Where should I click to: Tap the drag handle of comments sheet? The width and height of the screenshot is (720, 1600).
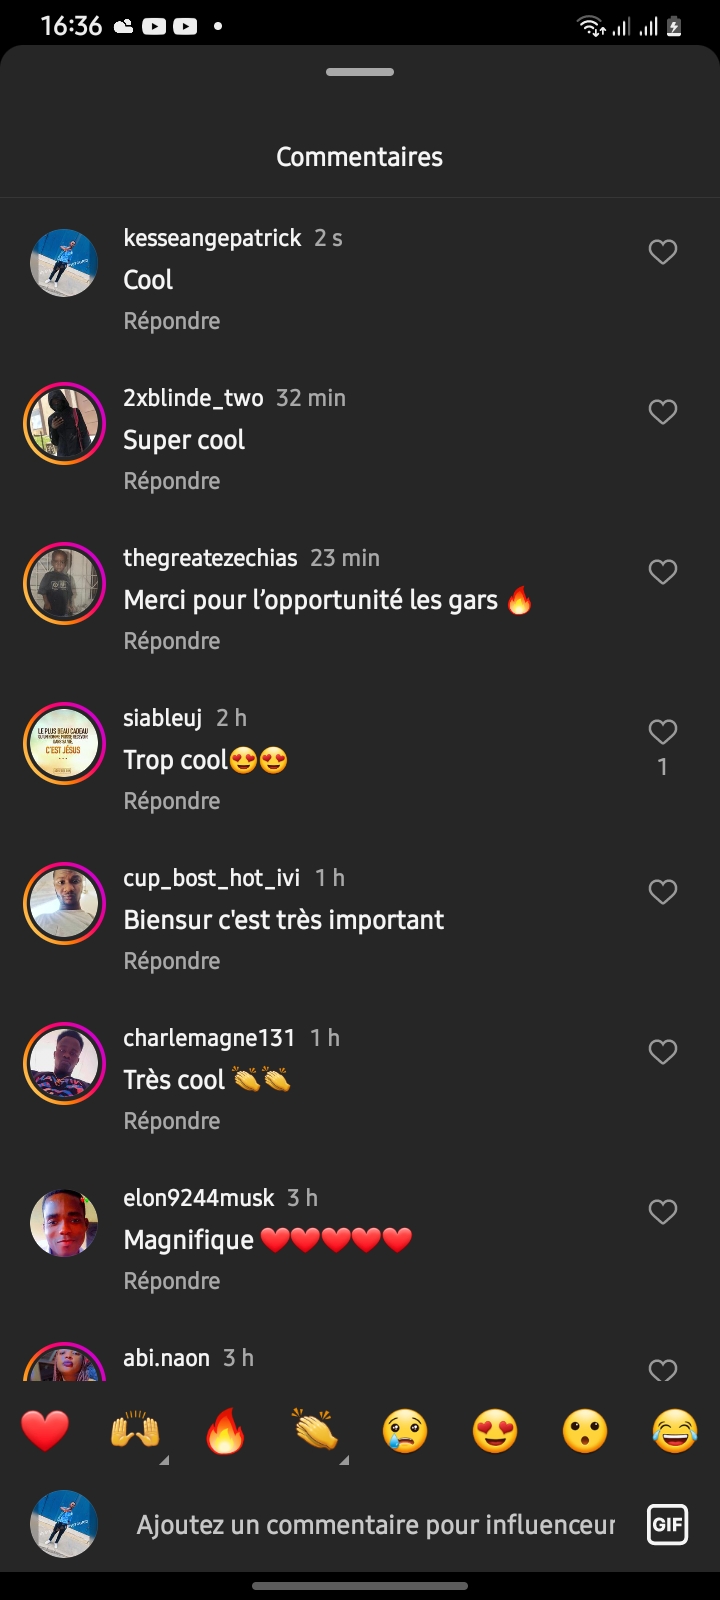point(360,72)
